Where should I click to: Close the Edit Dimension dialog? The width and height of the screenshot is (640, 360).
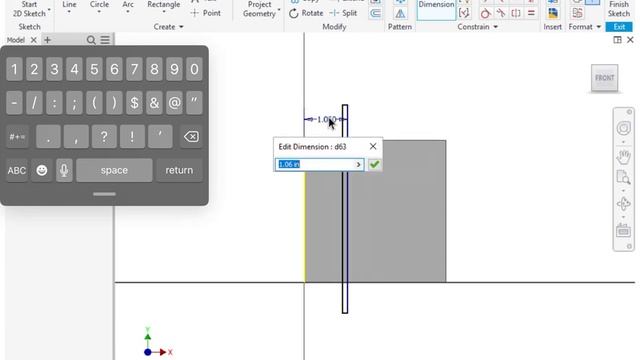coord(373,147)
